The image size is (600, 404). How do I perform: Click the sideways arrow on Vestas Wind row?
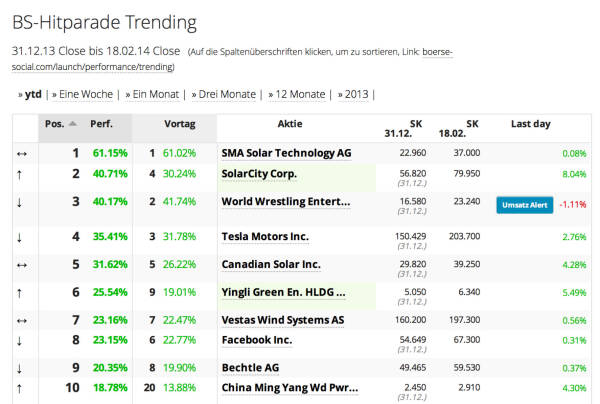[22, 321]
